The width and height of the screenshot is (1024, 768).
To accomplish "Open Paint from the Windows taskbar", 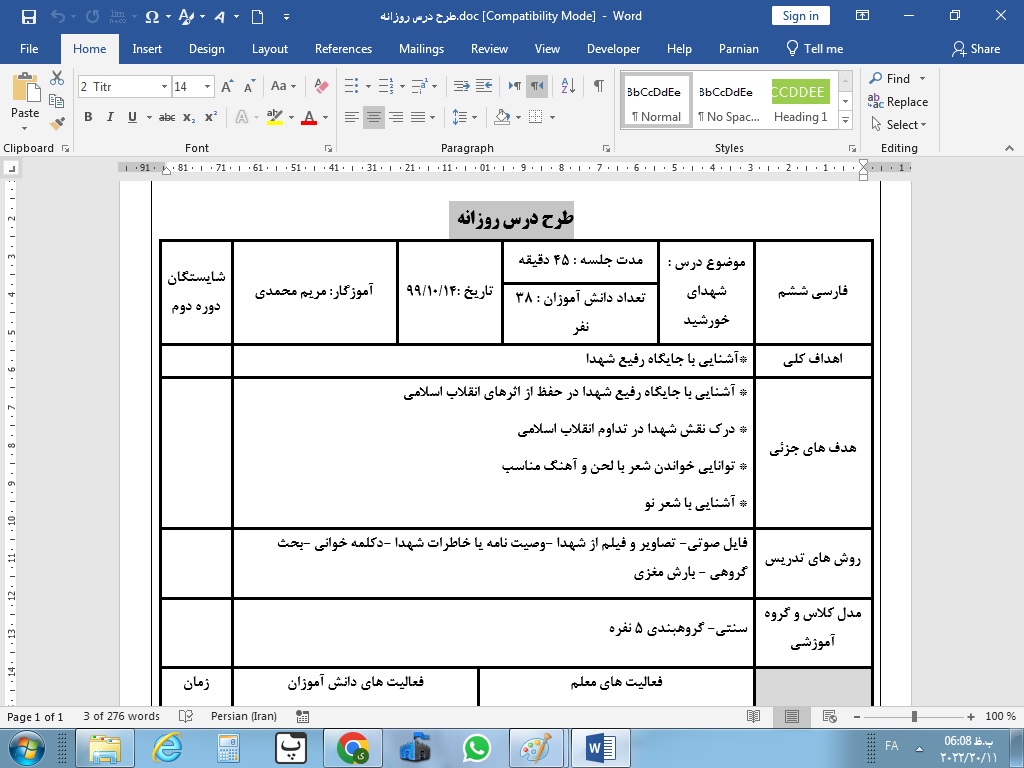I will [x=536, y=748].
